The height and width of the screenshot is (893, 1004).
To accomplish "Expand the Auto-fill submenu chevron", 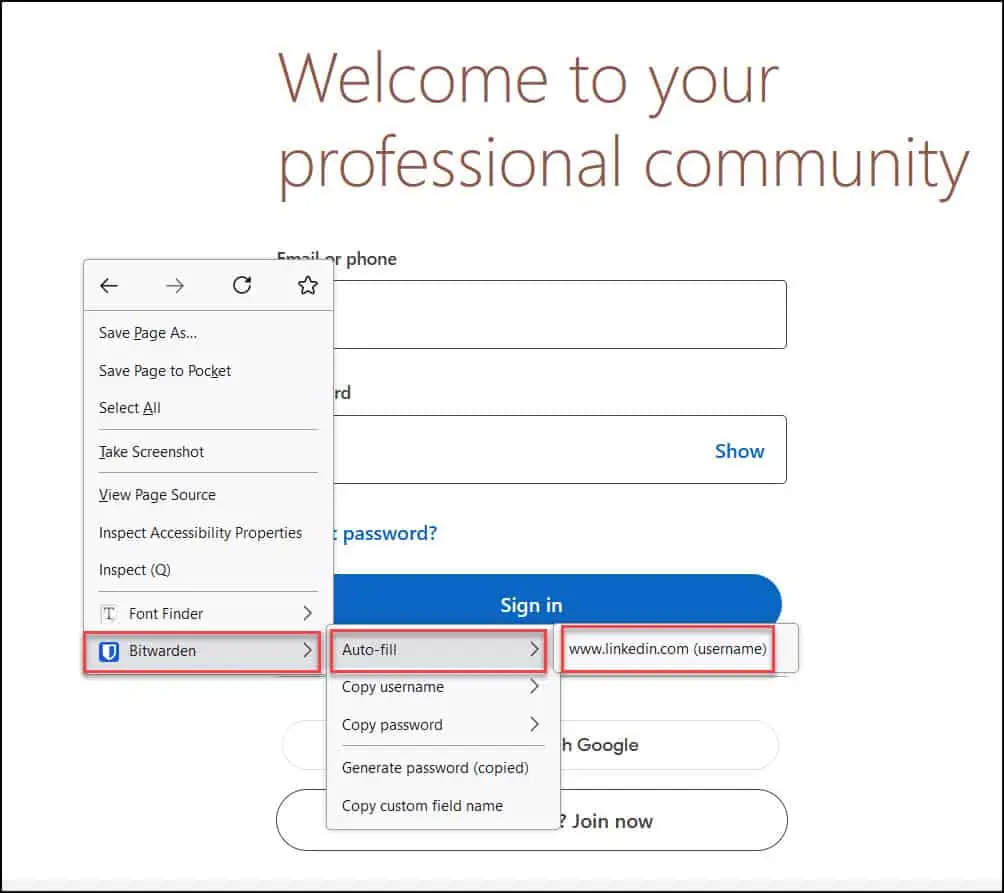I will (x=534, y=649).
